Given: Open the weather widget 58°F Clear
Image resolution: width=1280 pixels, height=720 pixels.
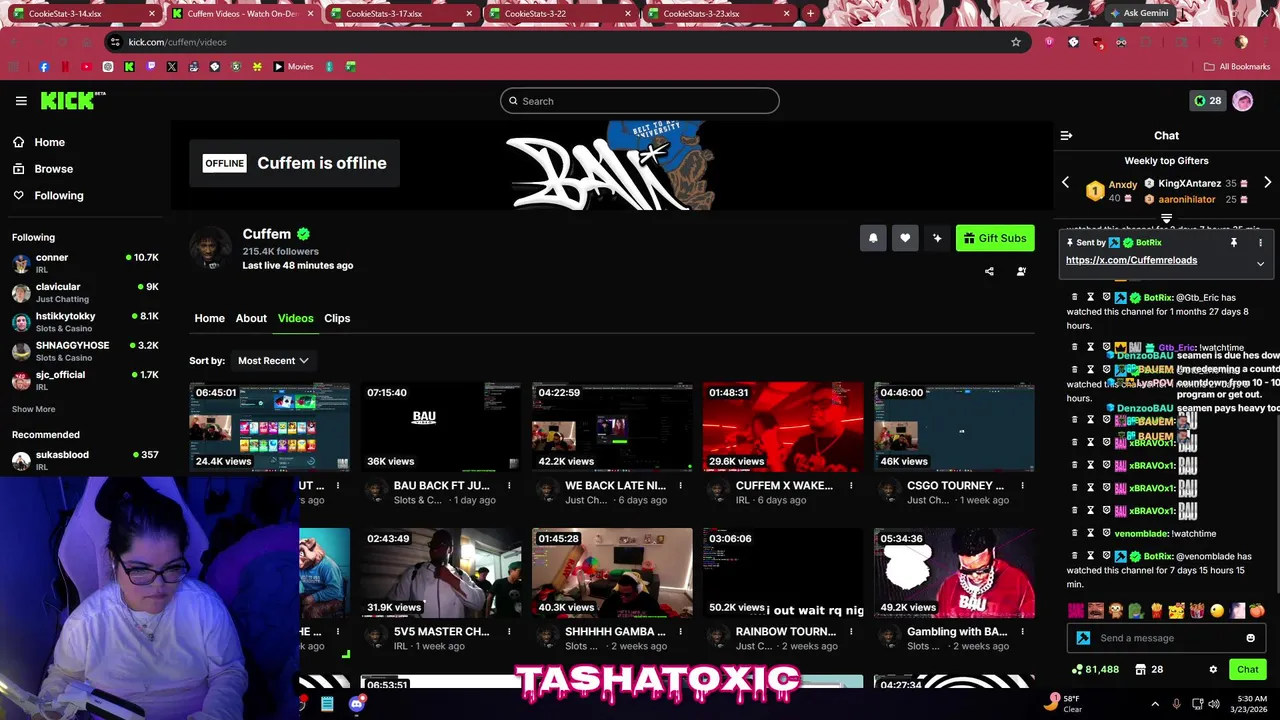Looking at the screenshot, I should (x=1063, y=704).
